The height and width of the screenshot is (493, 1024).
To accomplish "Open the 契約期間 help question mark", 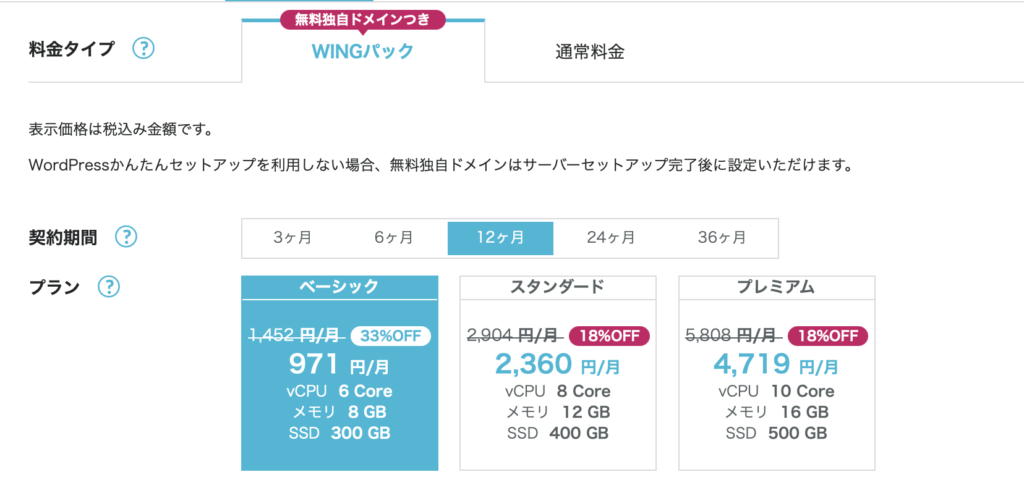I will 126,237.
